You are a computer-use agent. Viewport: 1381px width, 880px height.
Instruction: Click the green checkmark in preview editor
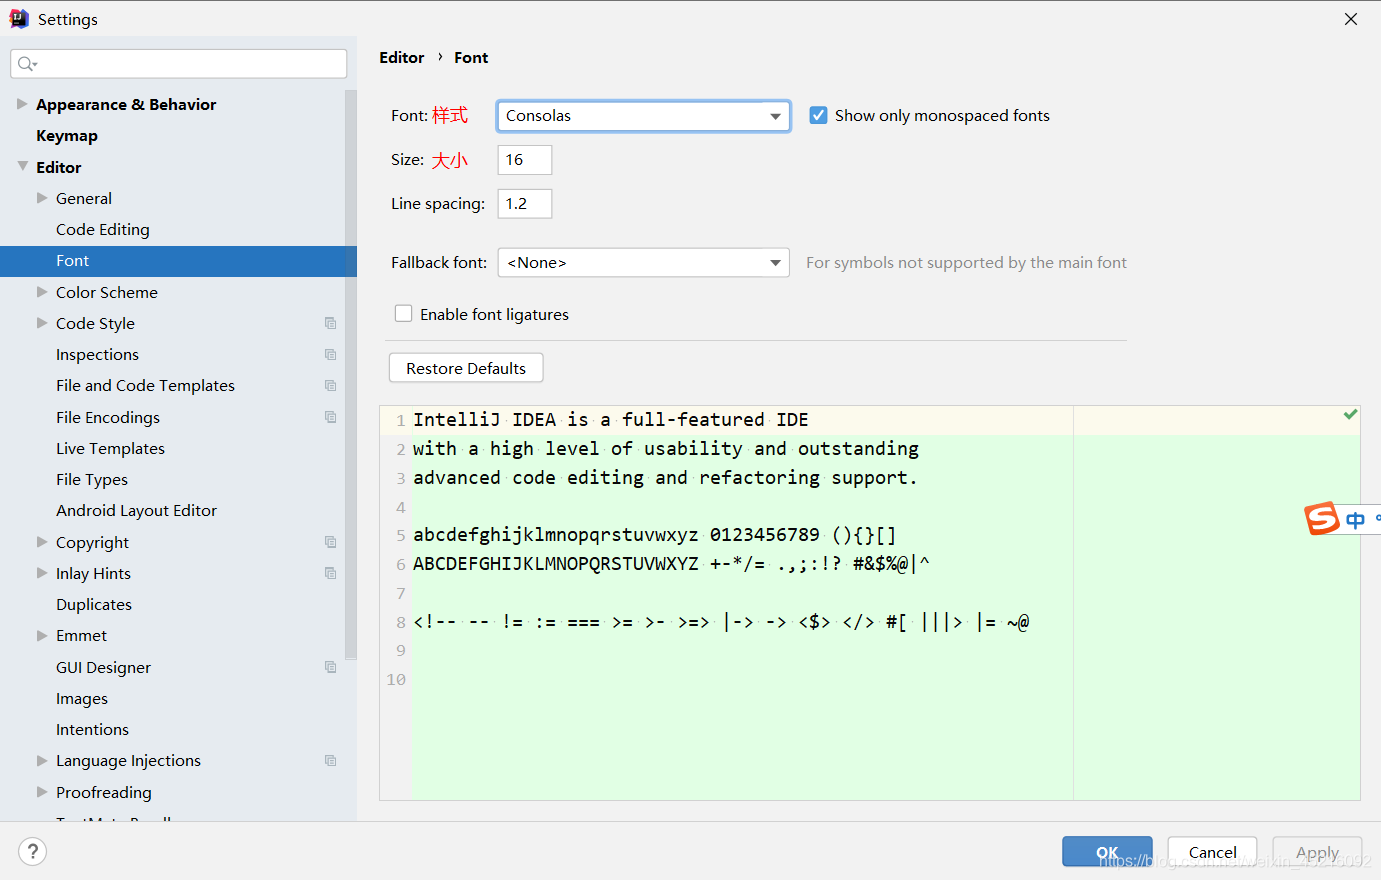tap(1350, 414)
